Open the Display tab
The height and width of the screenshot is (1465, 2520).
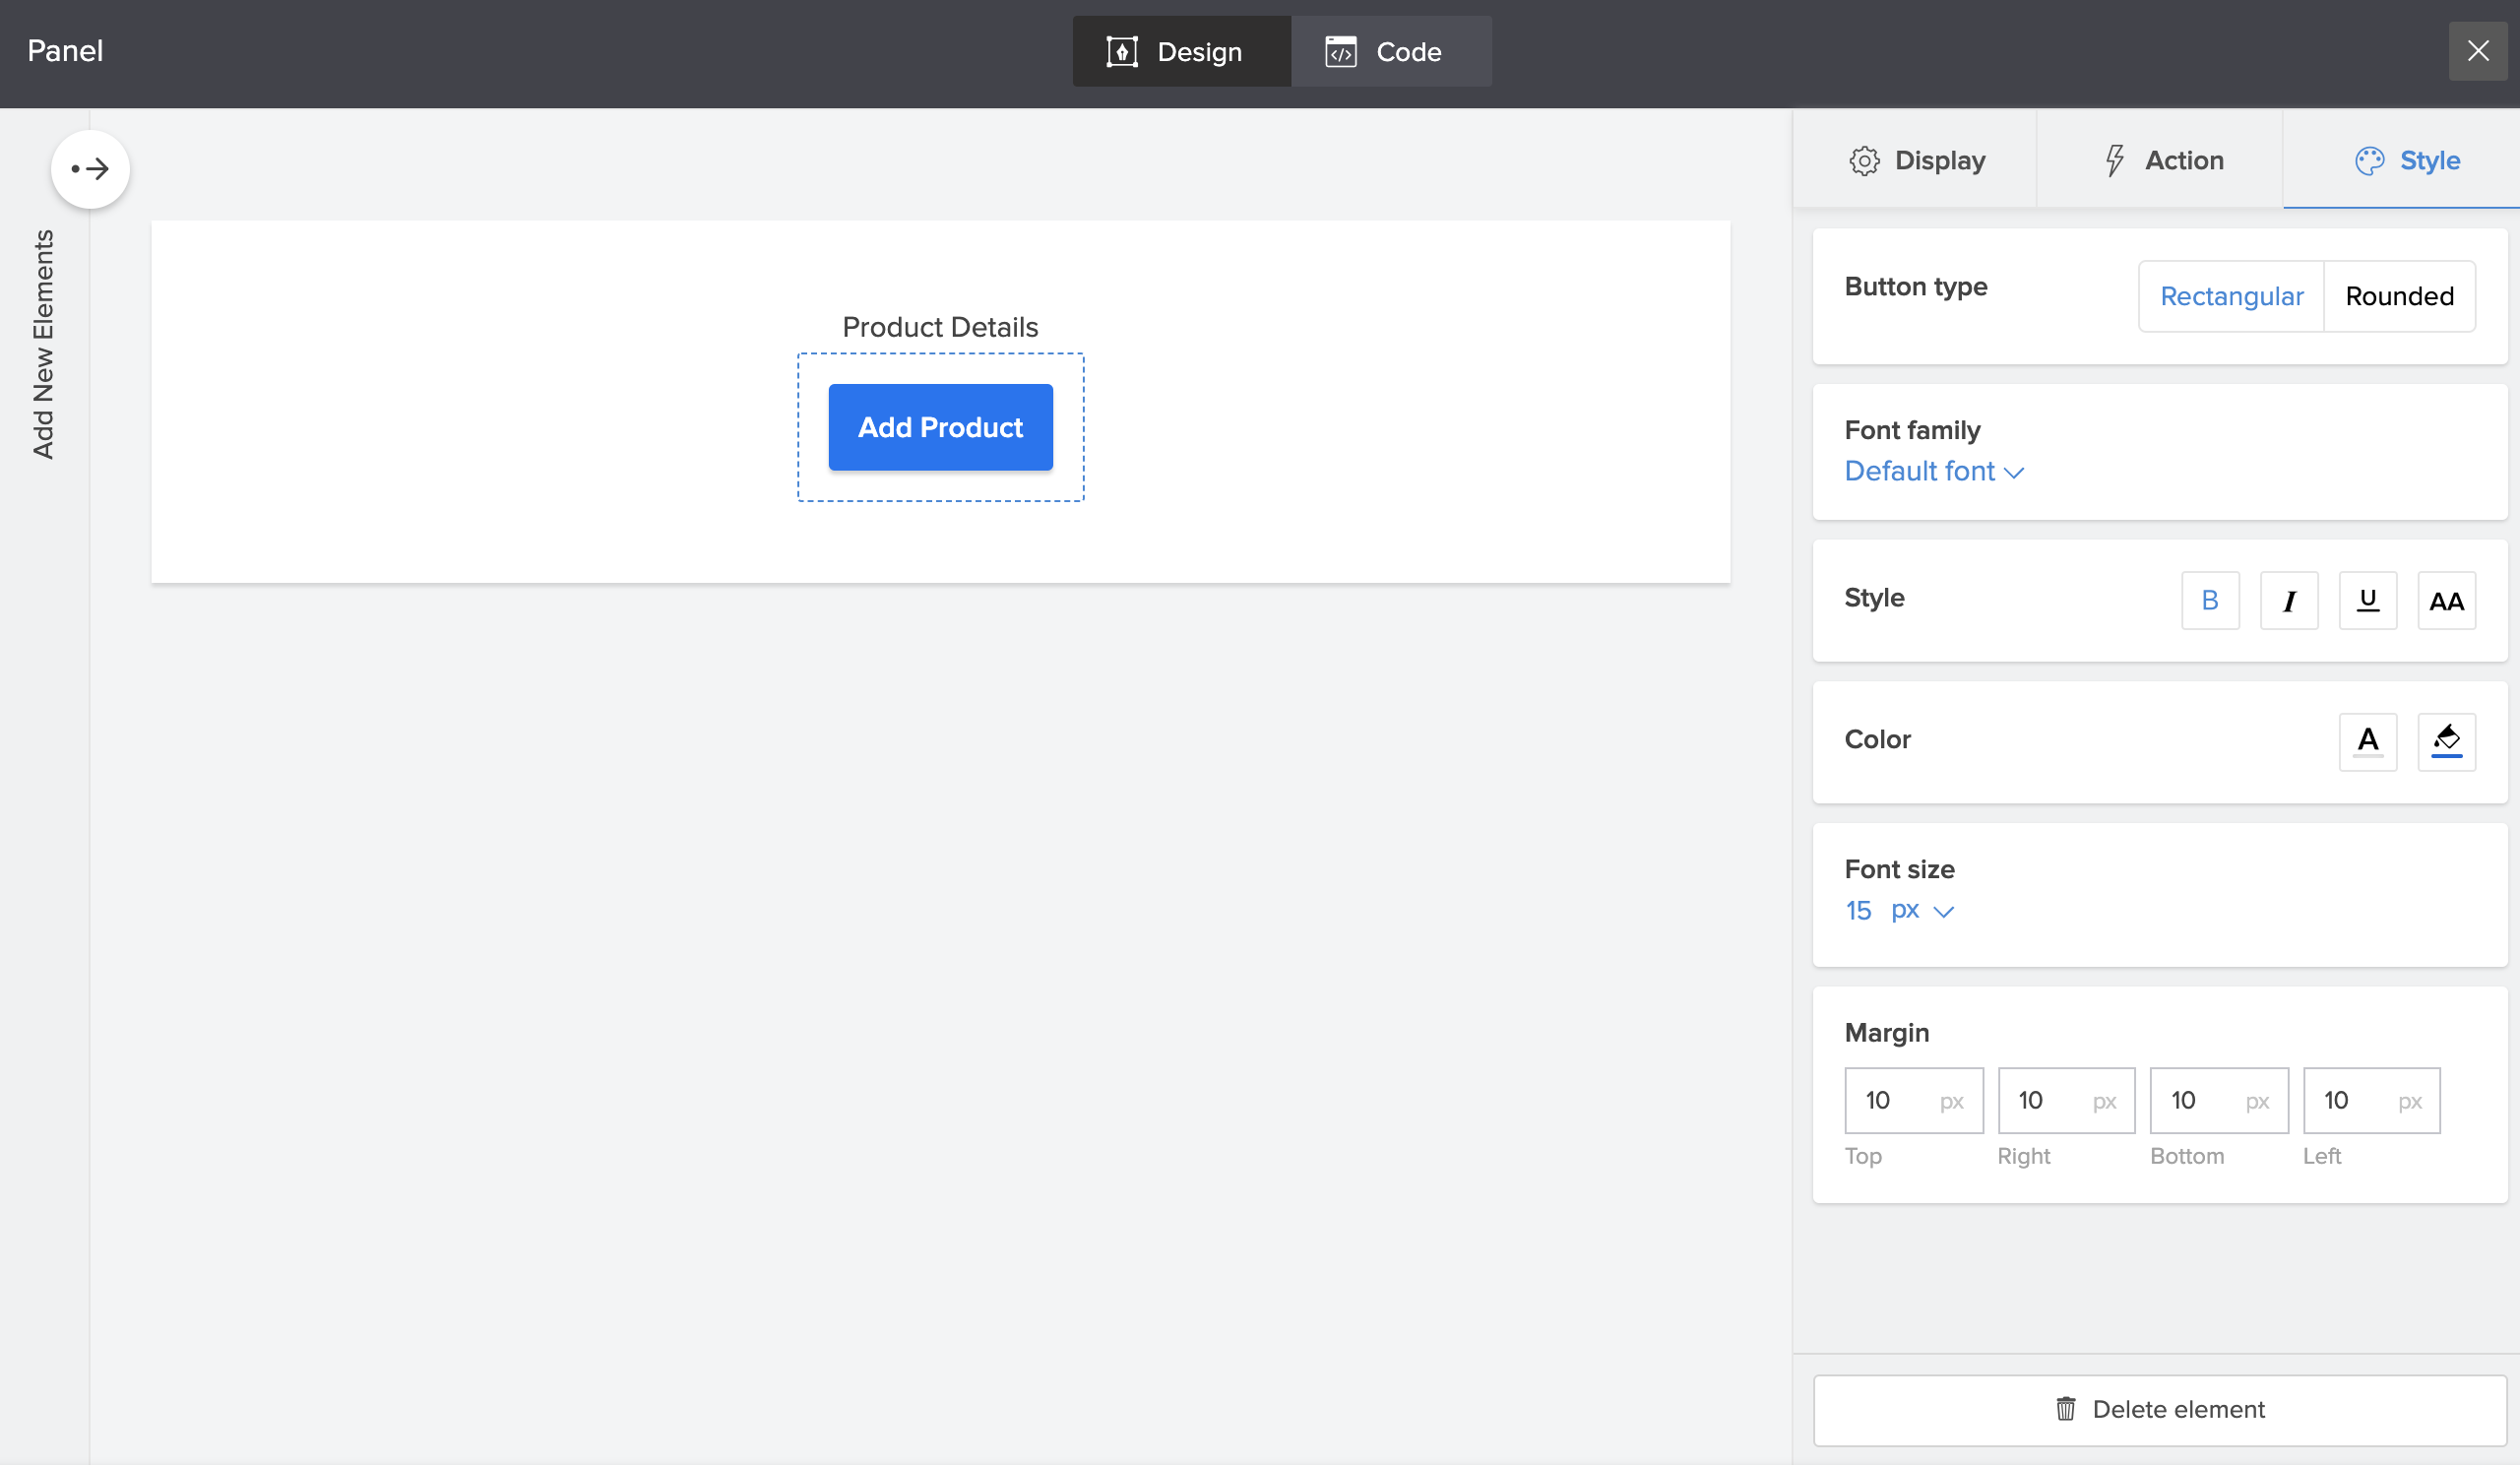pyautogui.click(x=1915, y=160)
